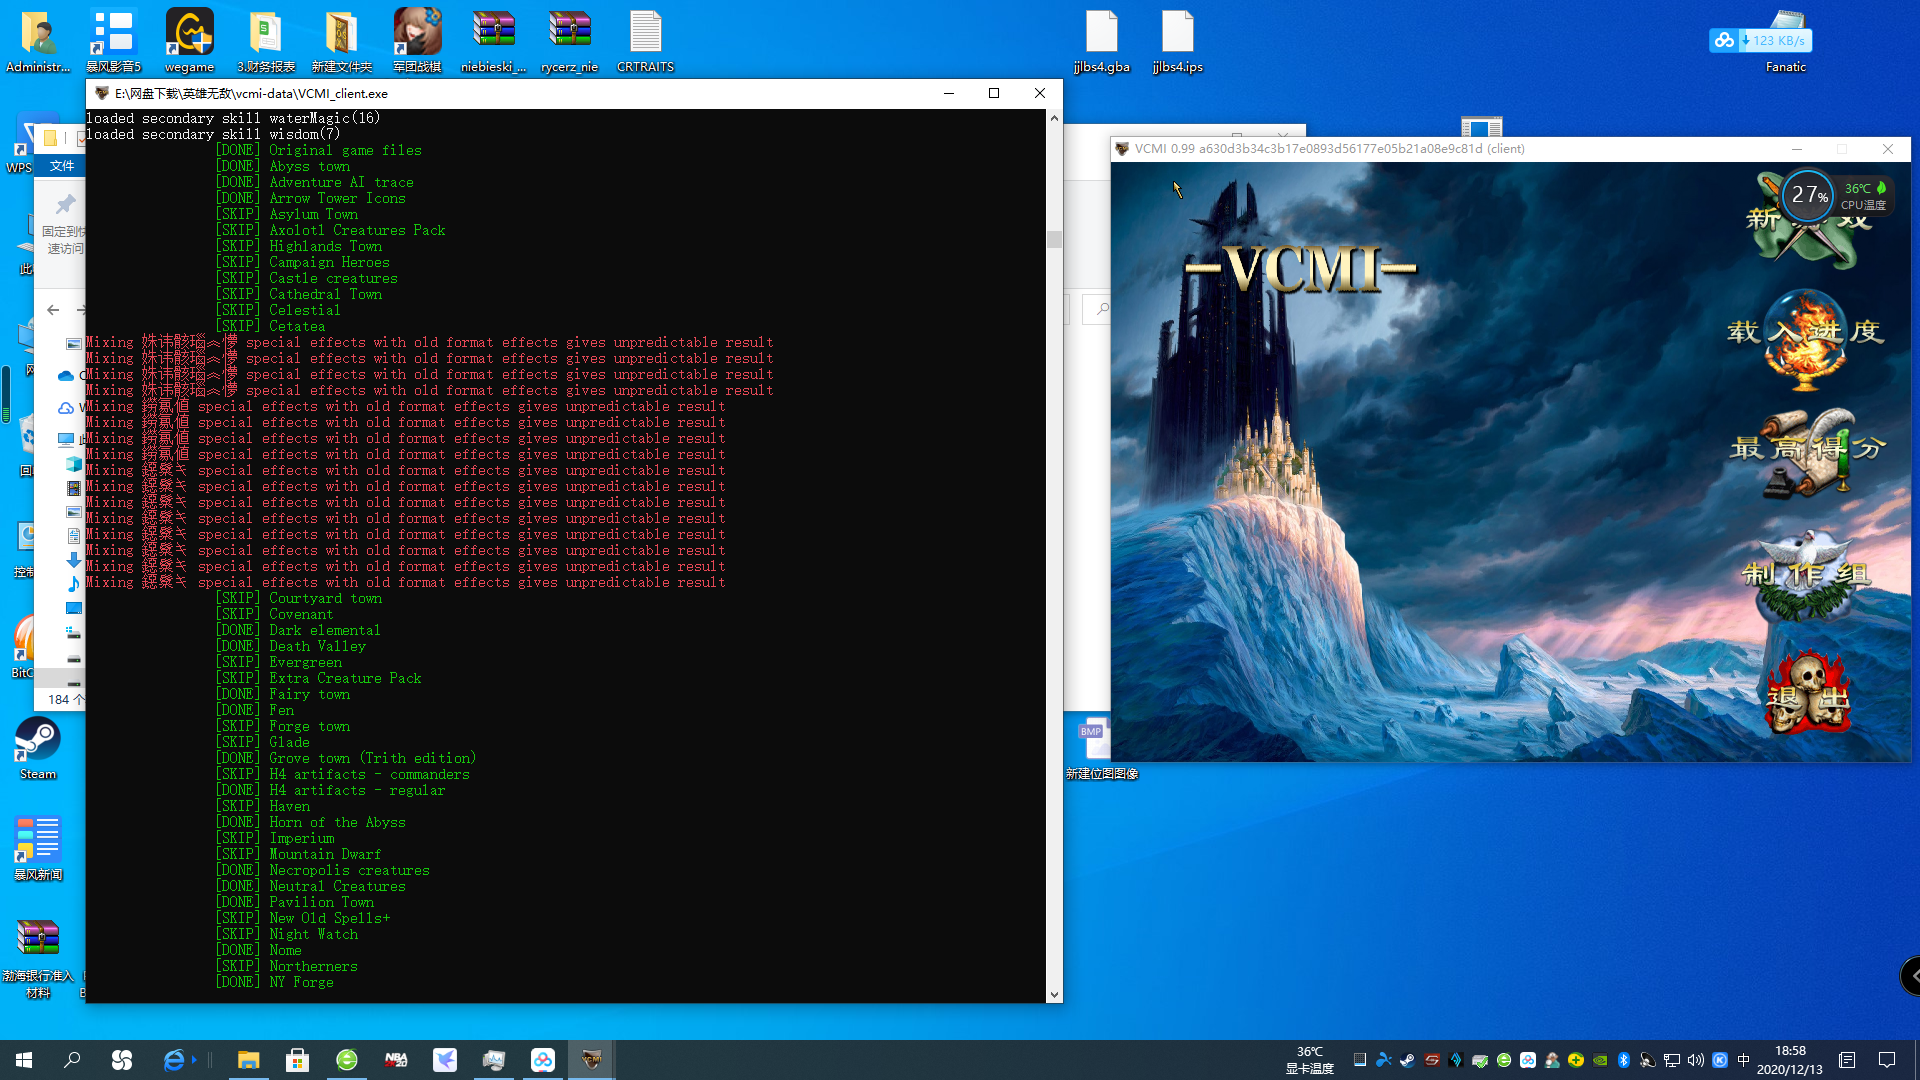Select the 新建位图图像 BMP file icon
The height and width of the screenshot is (1080, 1920).
pos(1101,748)
